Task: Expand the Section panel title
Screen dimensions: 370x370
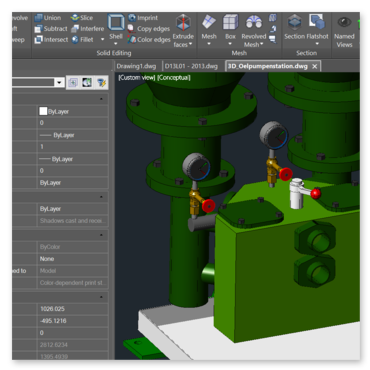Action: point(306,53)
